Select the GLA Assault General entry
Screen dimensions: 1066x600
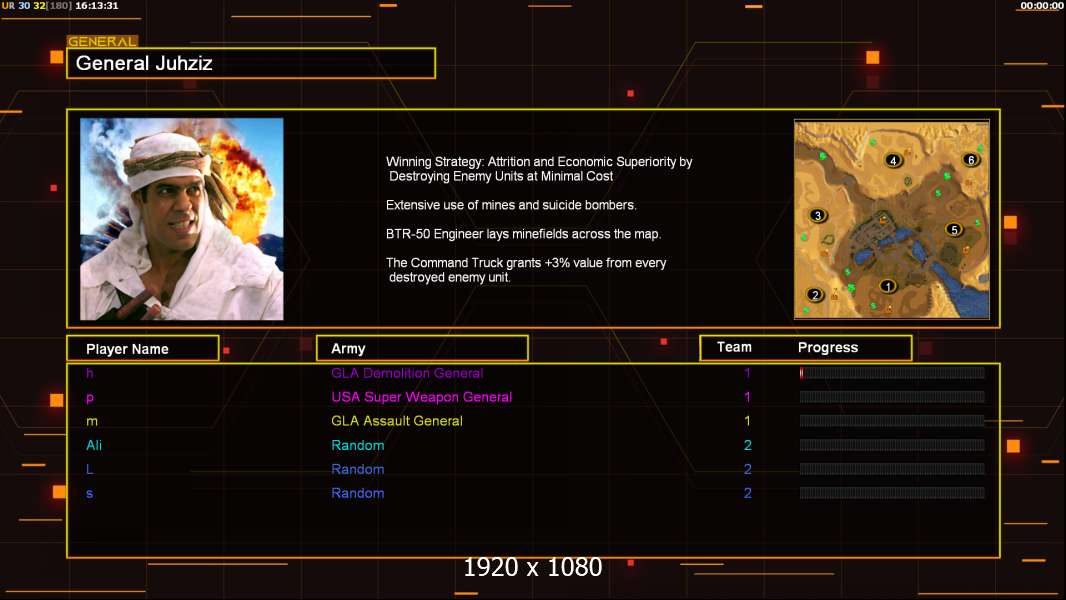tap(397, 421)
